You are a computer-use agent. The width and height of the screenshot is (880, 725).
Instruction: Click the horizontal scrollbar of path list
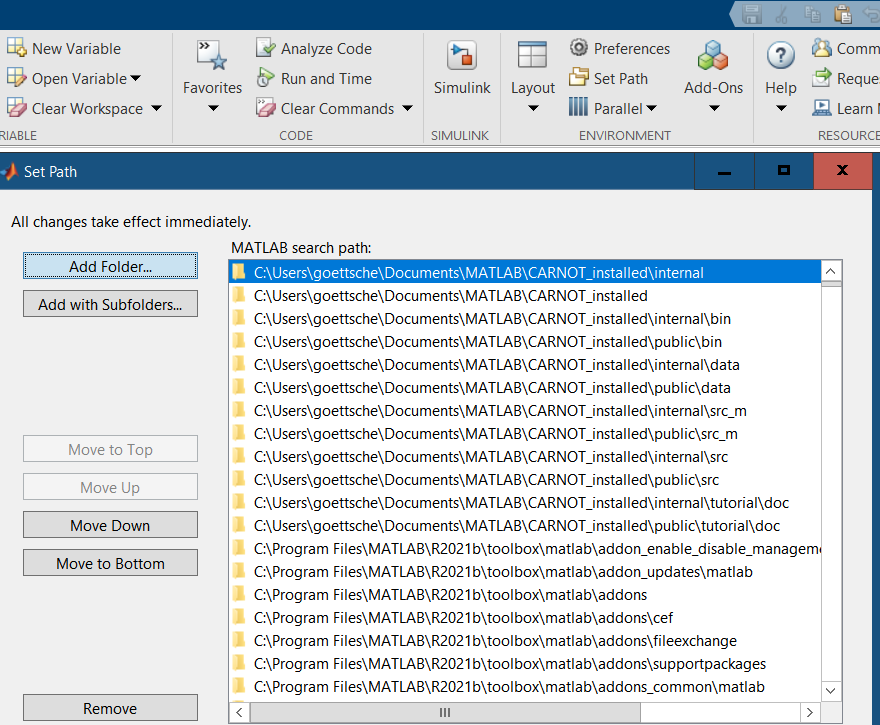[x=444, y=713]
